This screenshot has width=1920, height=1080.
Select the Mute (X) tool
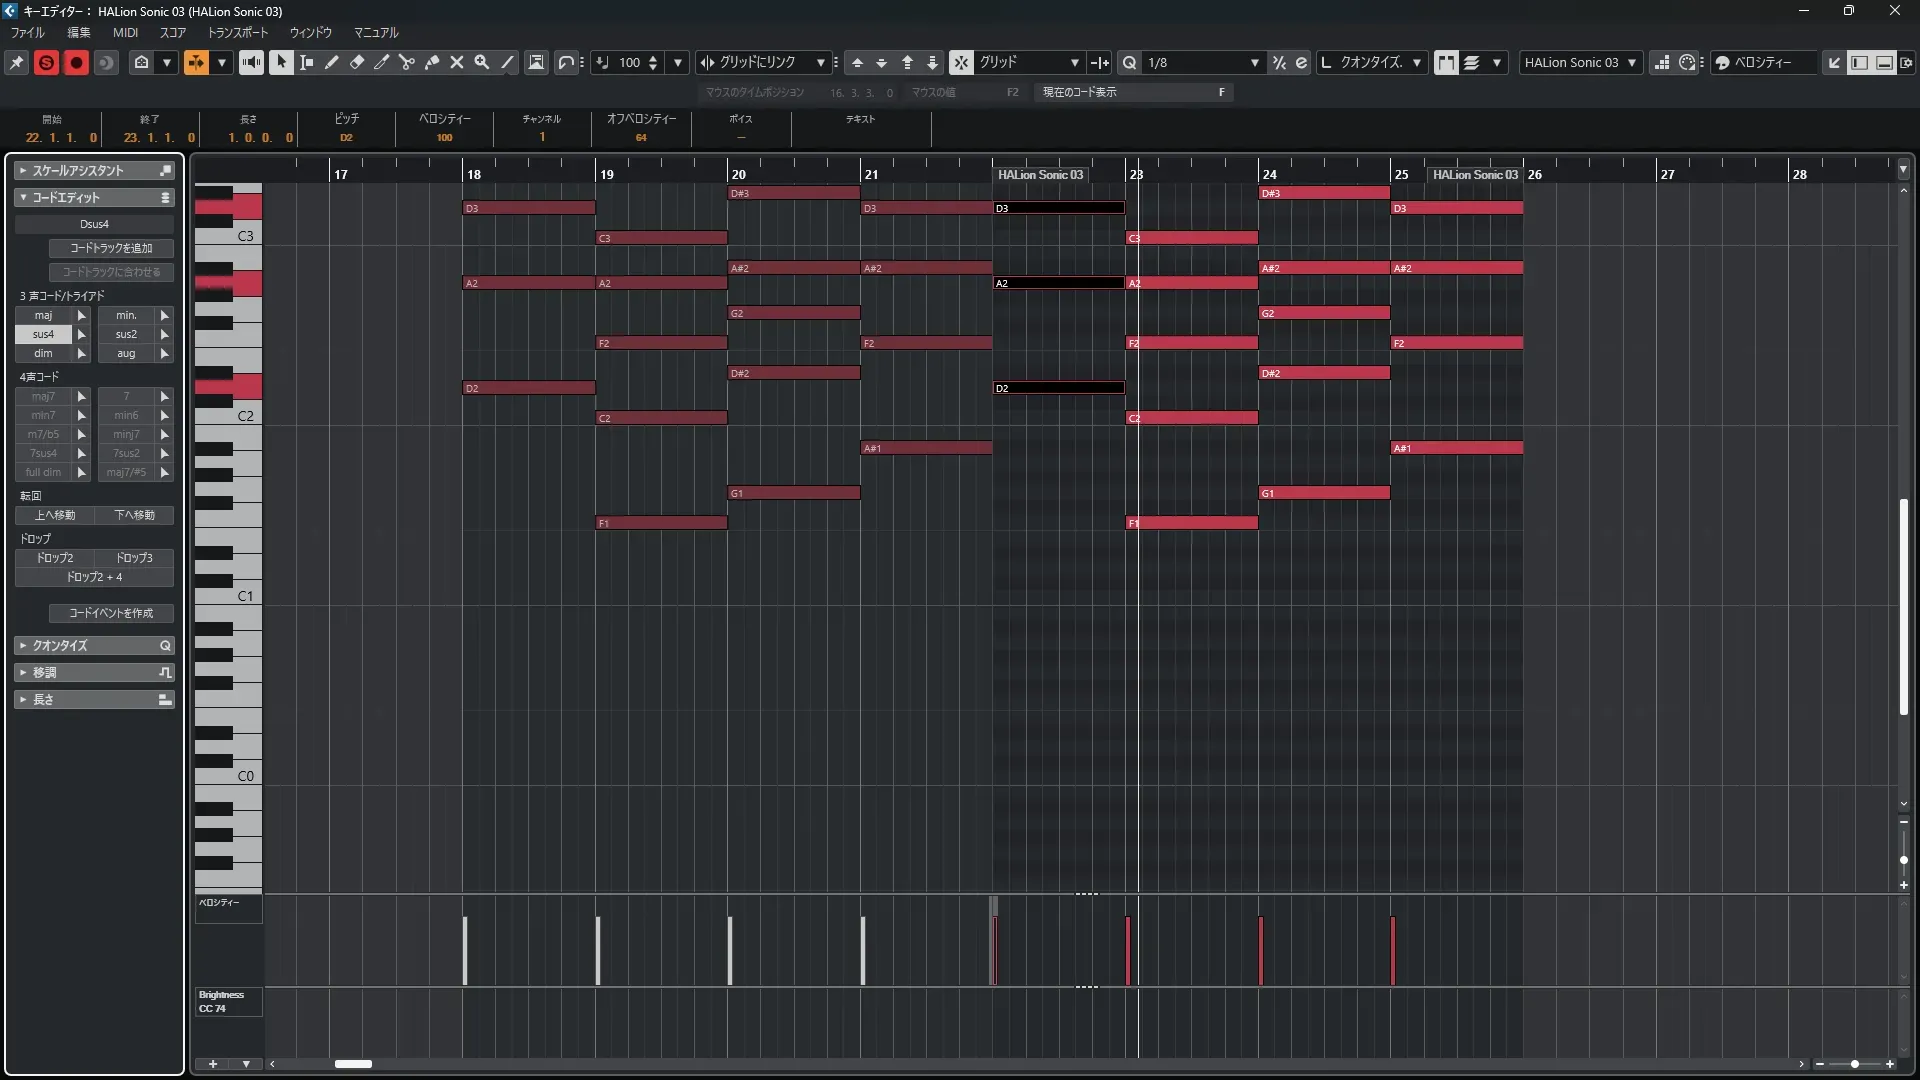457,62
